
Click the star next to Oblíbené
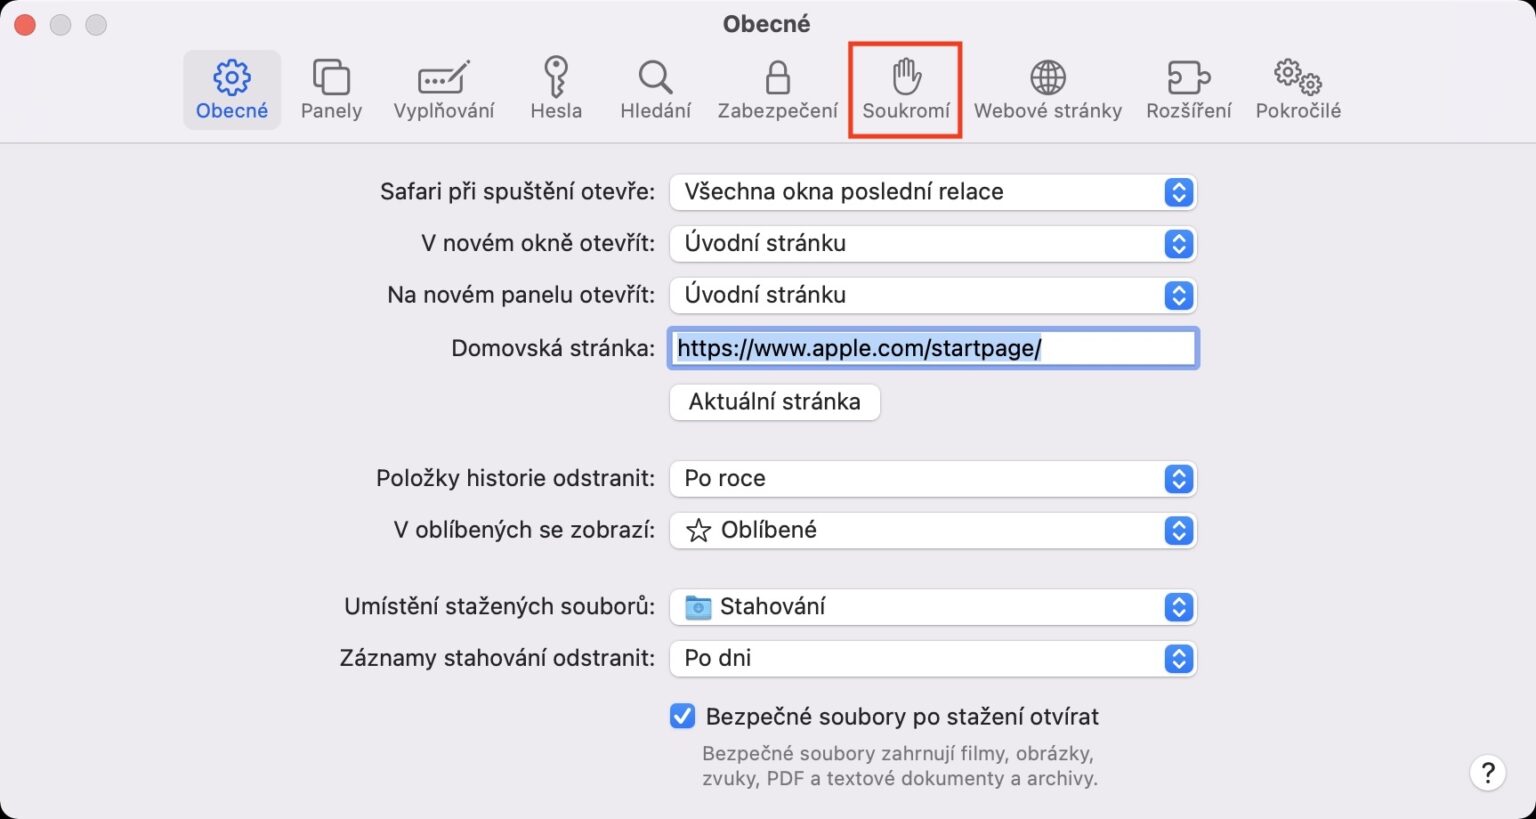click(x=700, y=530)
